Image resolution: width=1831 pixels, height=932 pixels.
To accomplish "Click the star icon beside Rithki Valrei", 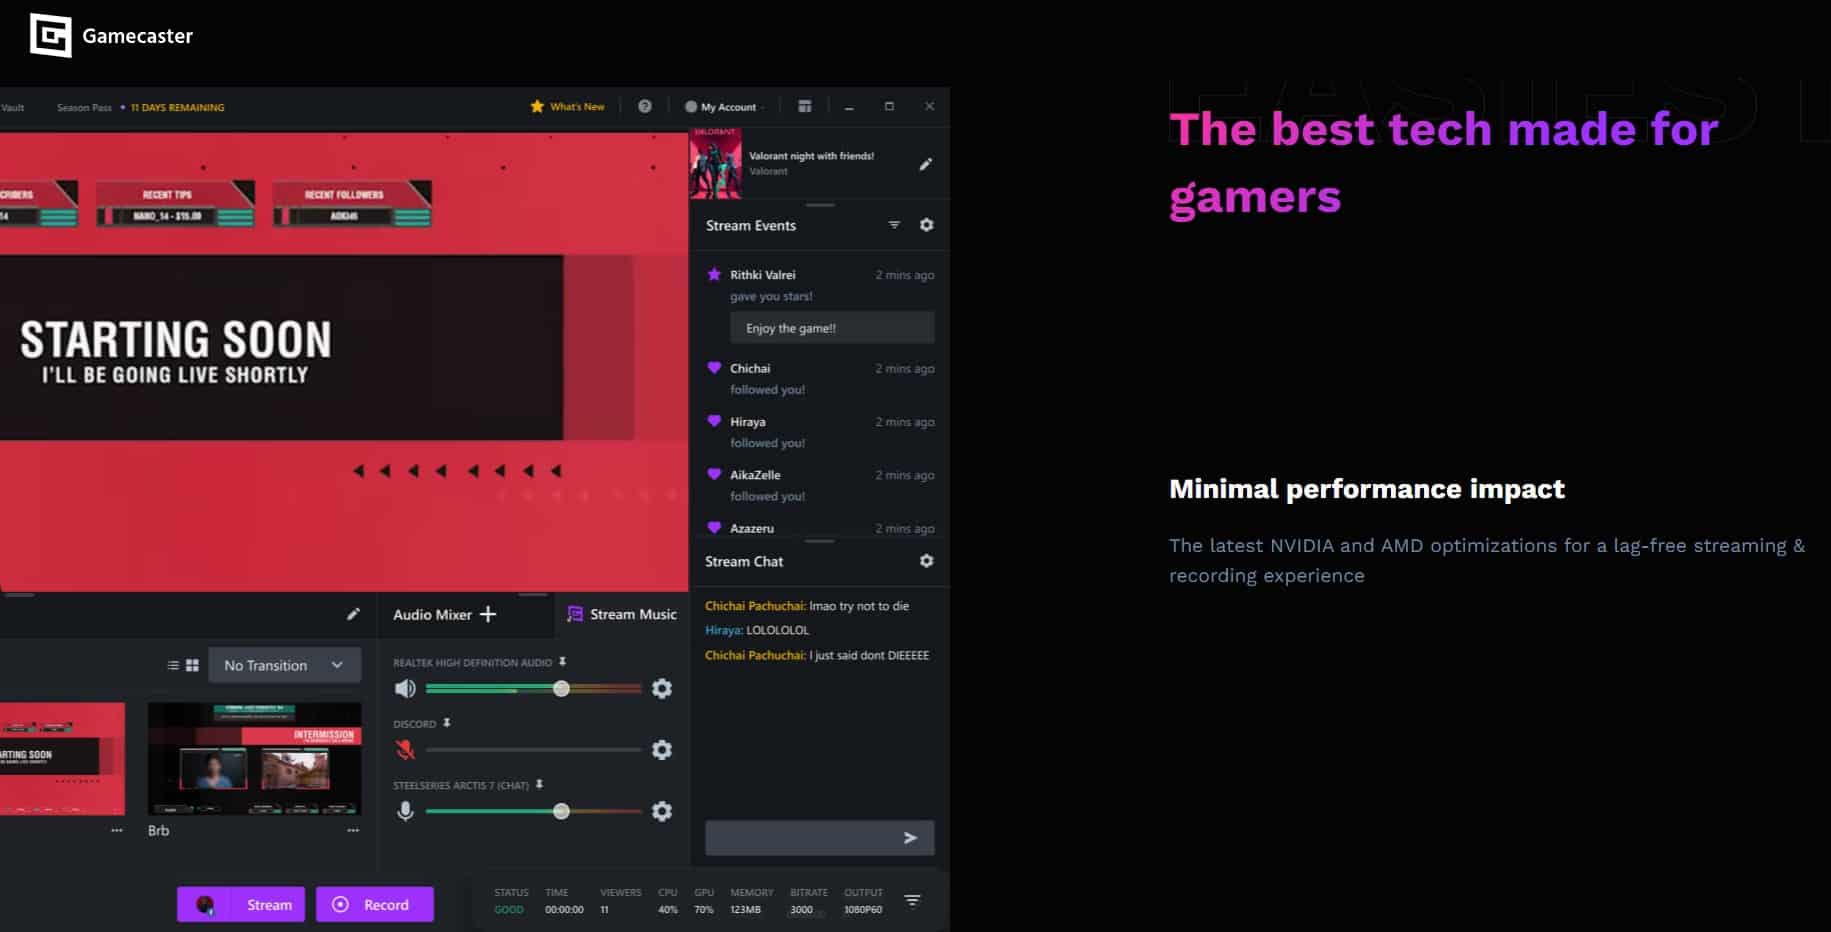I will point(714,274).
